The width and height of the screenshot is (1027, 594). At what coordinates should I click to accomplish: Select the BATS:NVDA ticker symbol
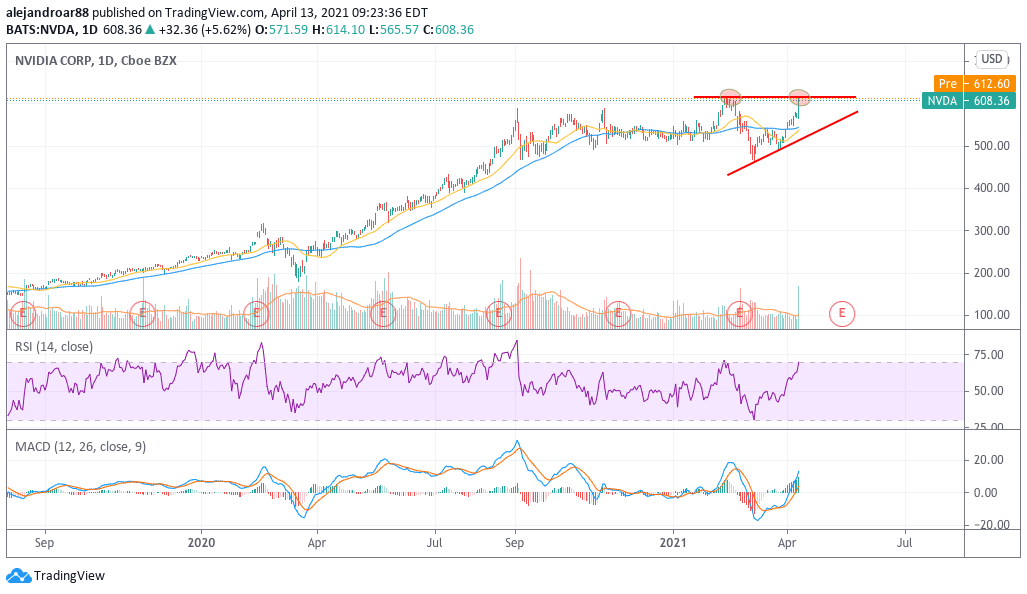(41, 29)
